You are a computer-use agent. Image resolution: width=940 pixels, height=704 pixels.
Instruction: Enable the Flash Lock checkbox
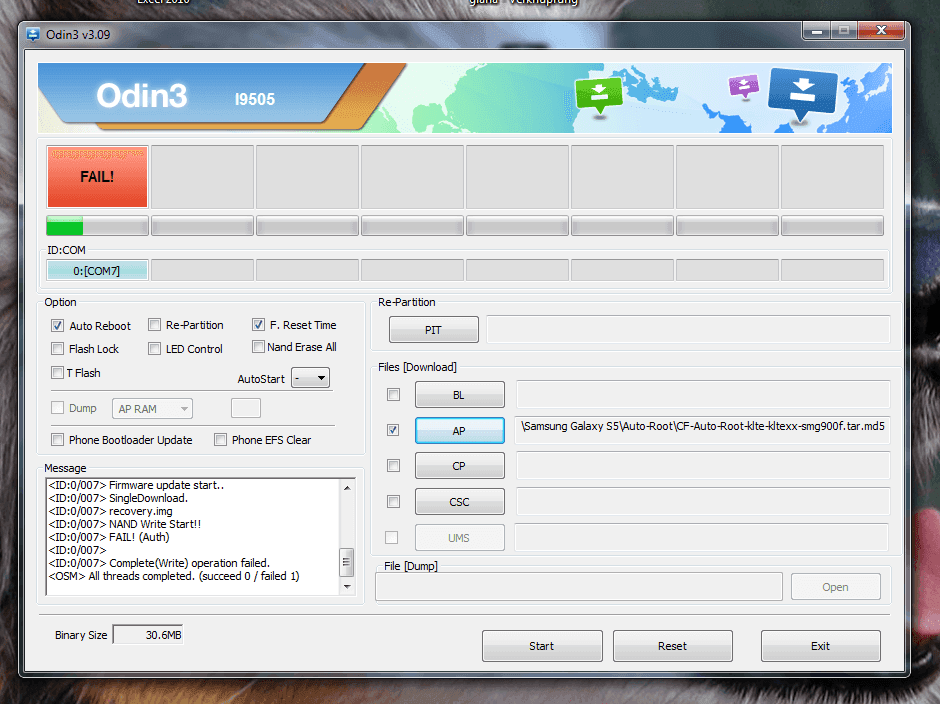[x=58, y=349]
